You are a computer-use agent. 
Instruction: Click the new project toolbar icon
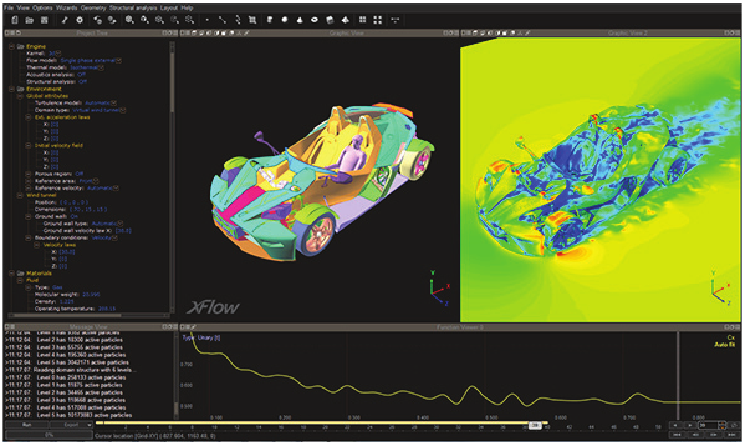(x=15, y=20)
